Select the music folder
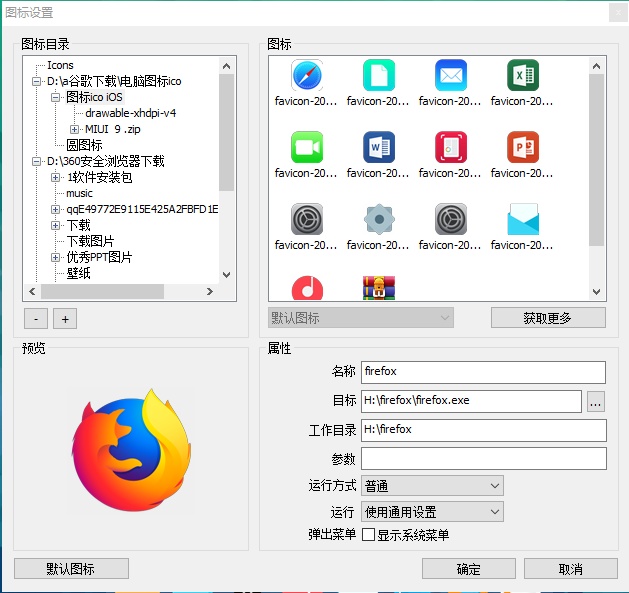The image size is (629, 593). pos(79,193)
